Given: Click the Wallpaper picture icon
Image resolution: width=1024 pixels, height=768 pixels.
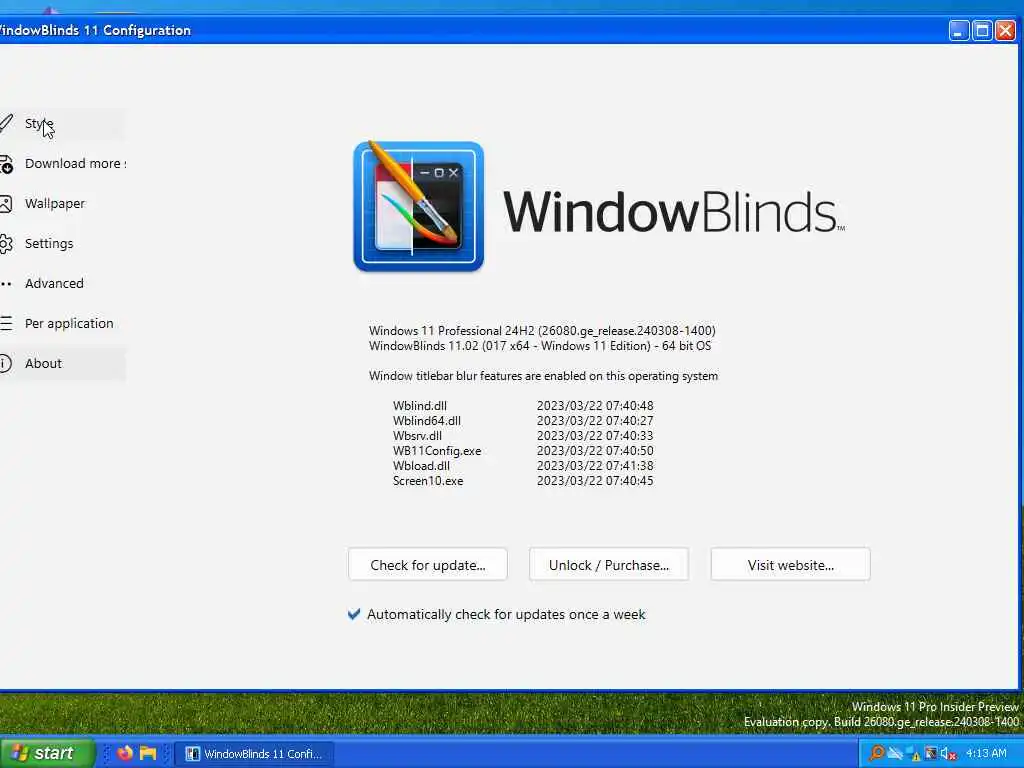Looking at the screenshot, I should [x=6, y=204].
